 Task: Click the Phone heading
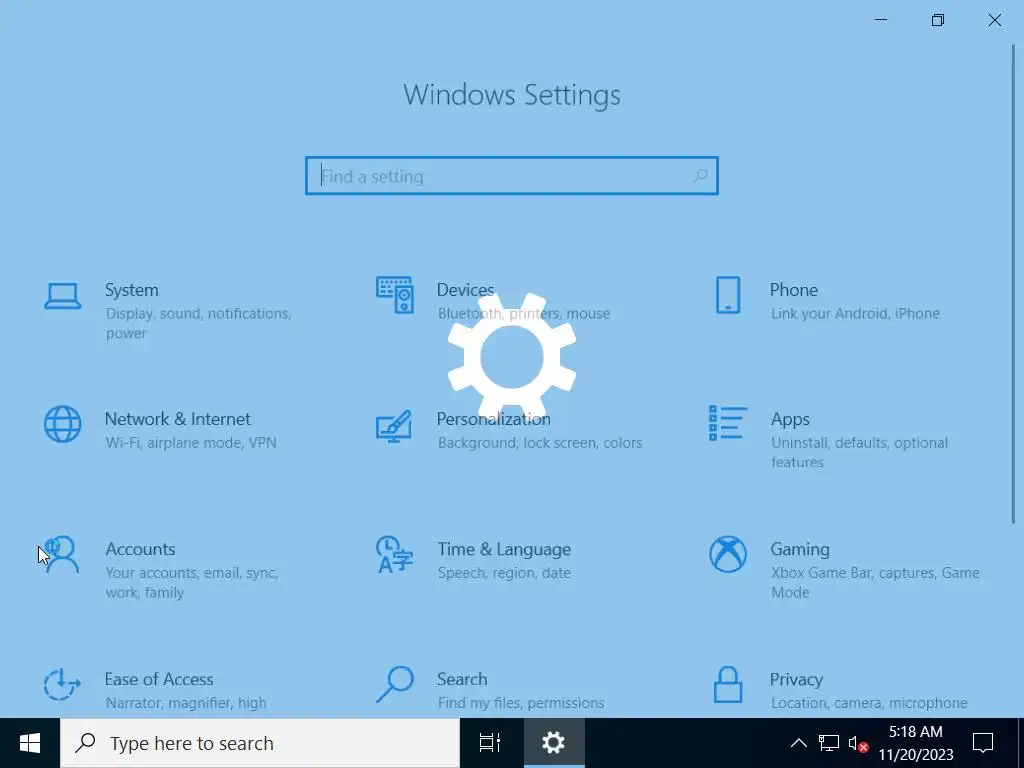pos(793,290)
